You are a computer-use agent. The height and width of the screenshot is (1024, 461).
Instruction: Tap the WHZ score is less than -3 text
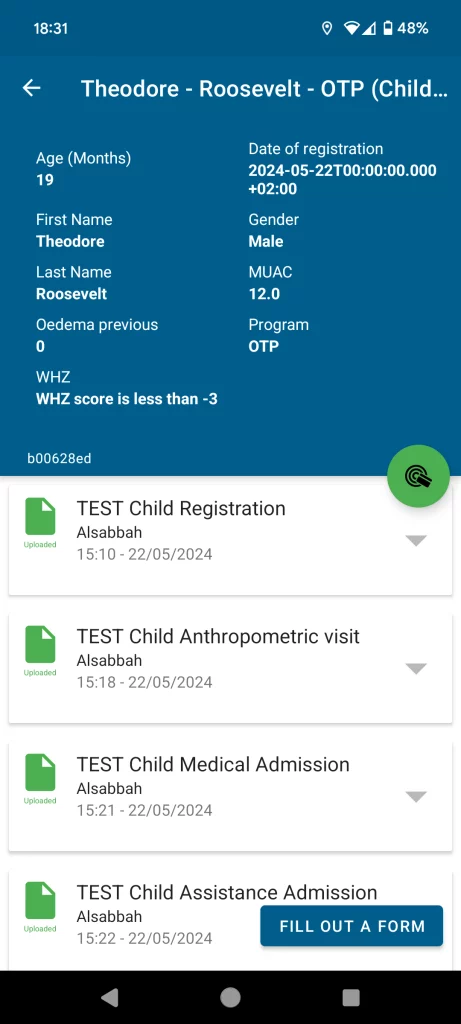(x=127, y=398)
